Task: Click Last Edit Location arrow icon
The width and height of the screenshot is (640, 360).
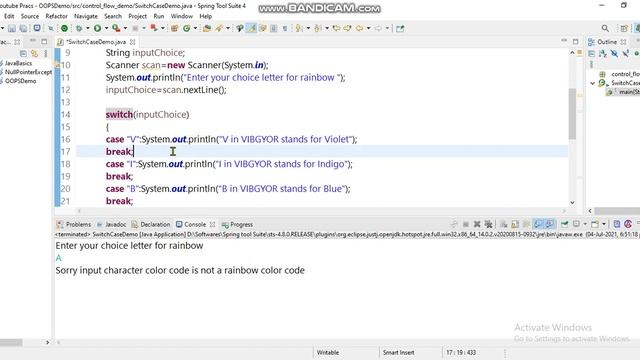Action: coord(337,28)
